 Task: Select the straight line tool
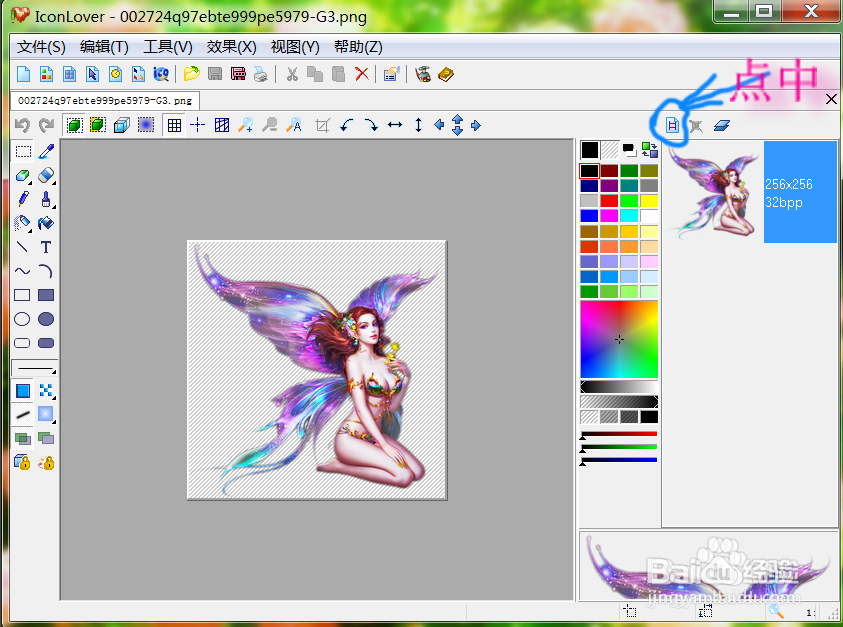coord(22,247)
